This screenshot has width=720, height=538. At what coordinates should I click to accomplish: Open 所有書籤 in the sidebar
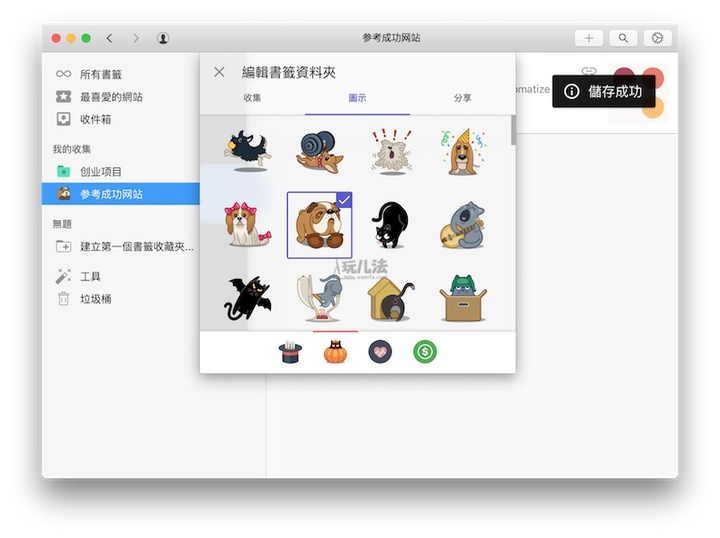[101, 74]
